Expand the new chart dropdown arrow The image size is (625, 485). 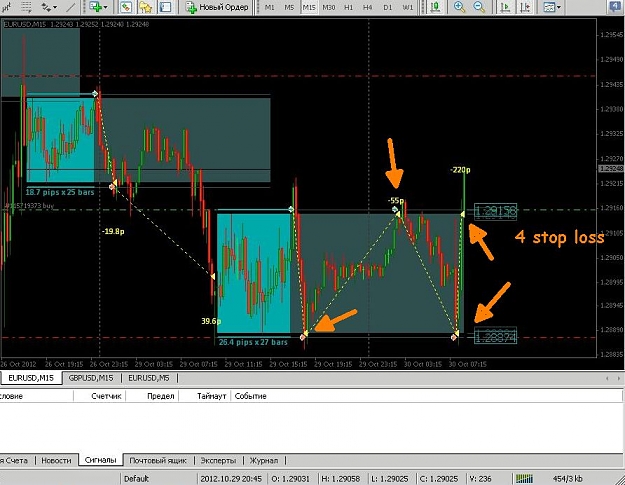pos(106,7)
